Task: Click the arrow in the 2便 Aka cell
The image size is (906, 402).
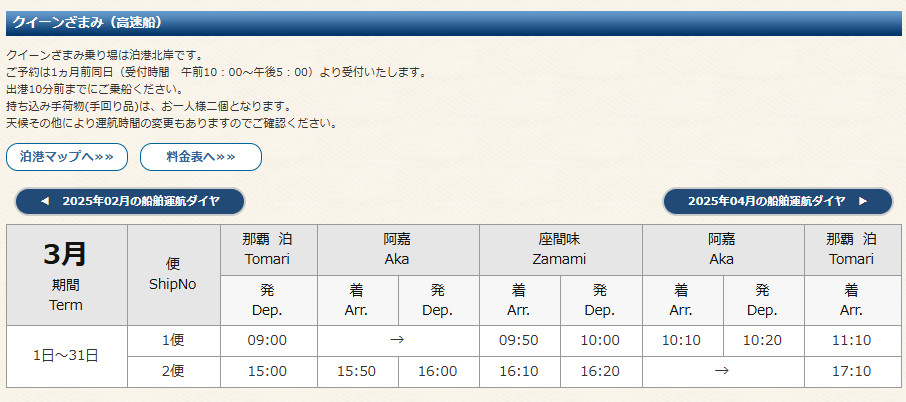Action: (x=722, y=371)
